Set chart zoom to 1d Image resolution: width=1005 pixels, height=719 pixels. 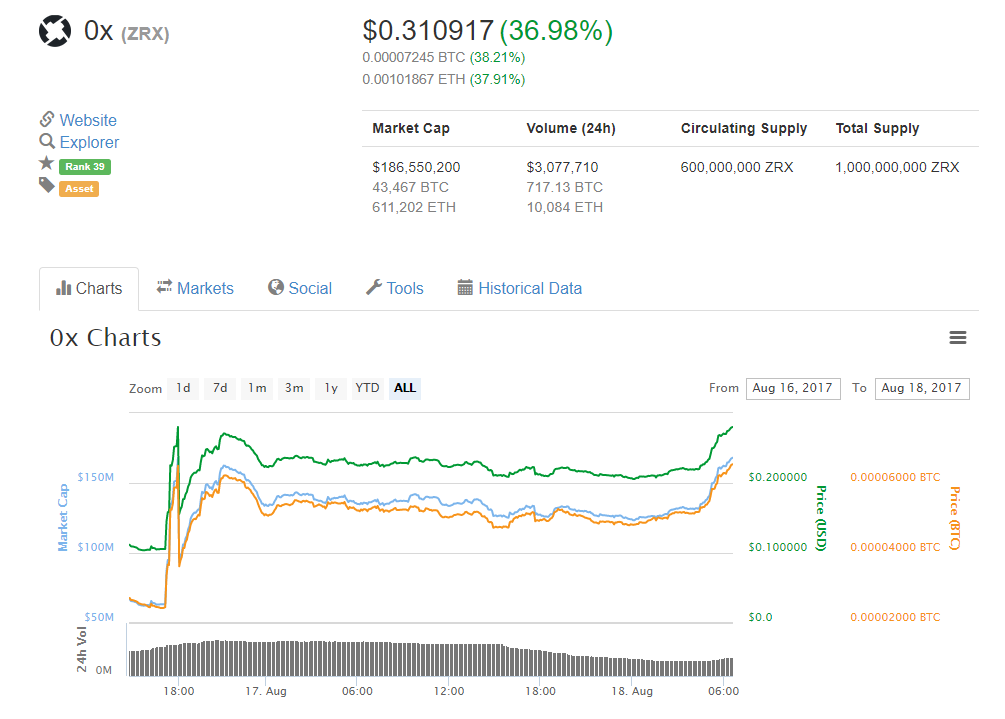pyautogui.click(x=183, y=388)
